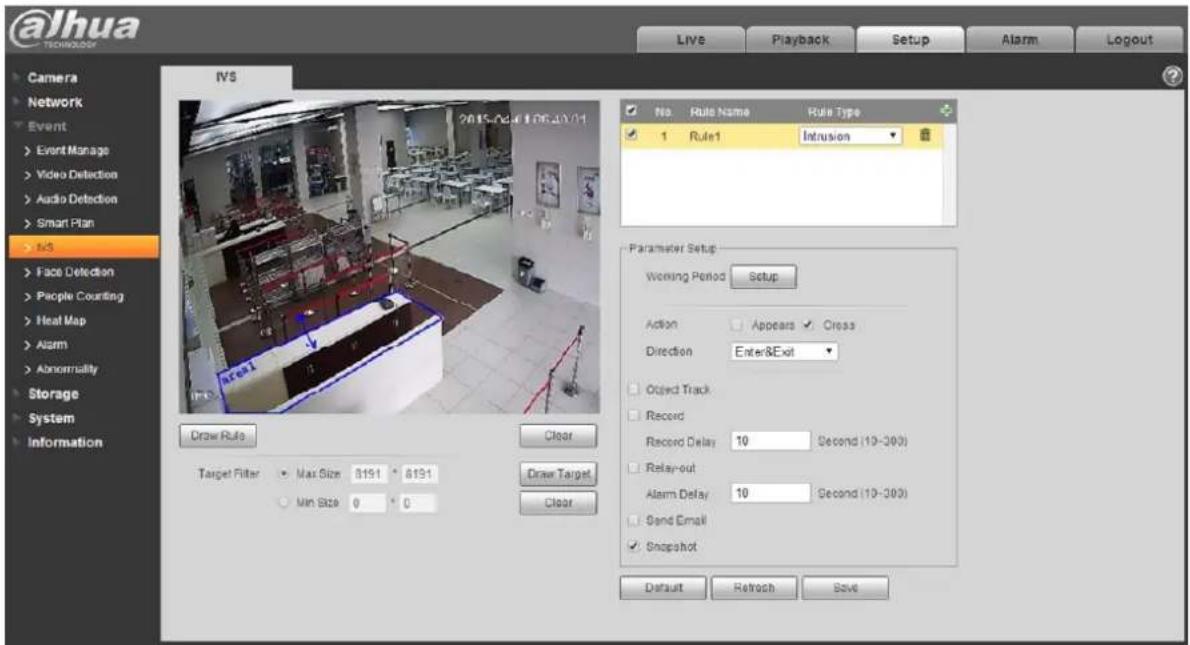Select the Rule1 name cell
1190x645 pixels.
pos(704,136)
